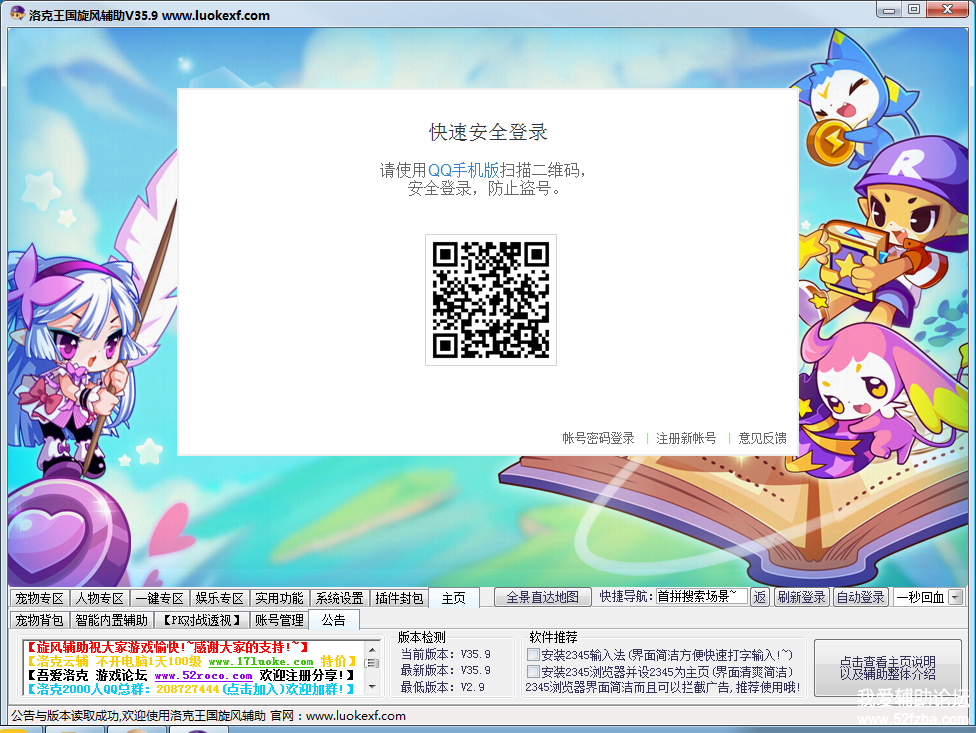Image resolution: width=976 pixels, height=733 pixels.
Task: Click the 当前版本: V35.9 text
Action: 446,654
